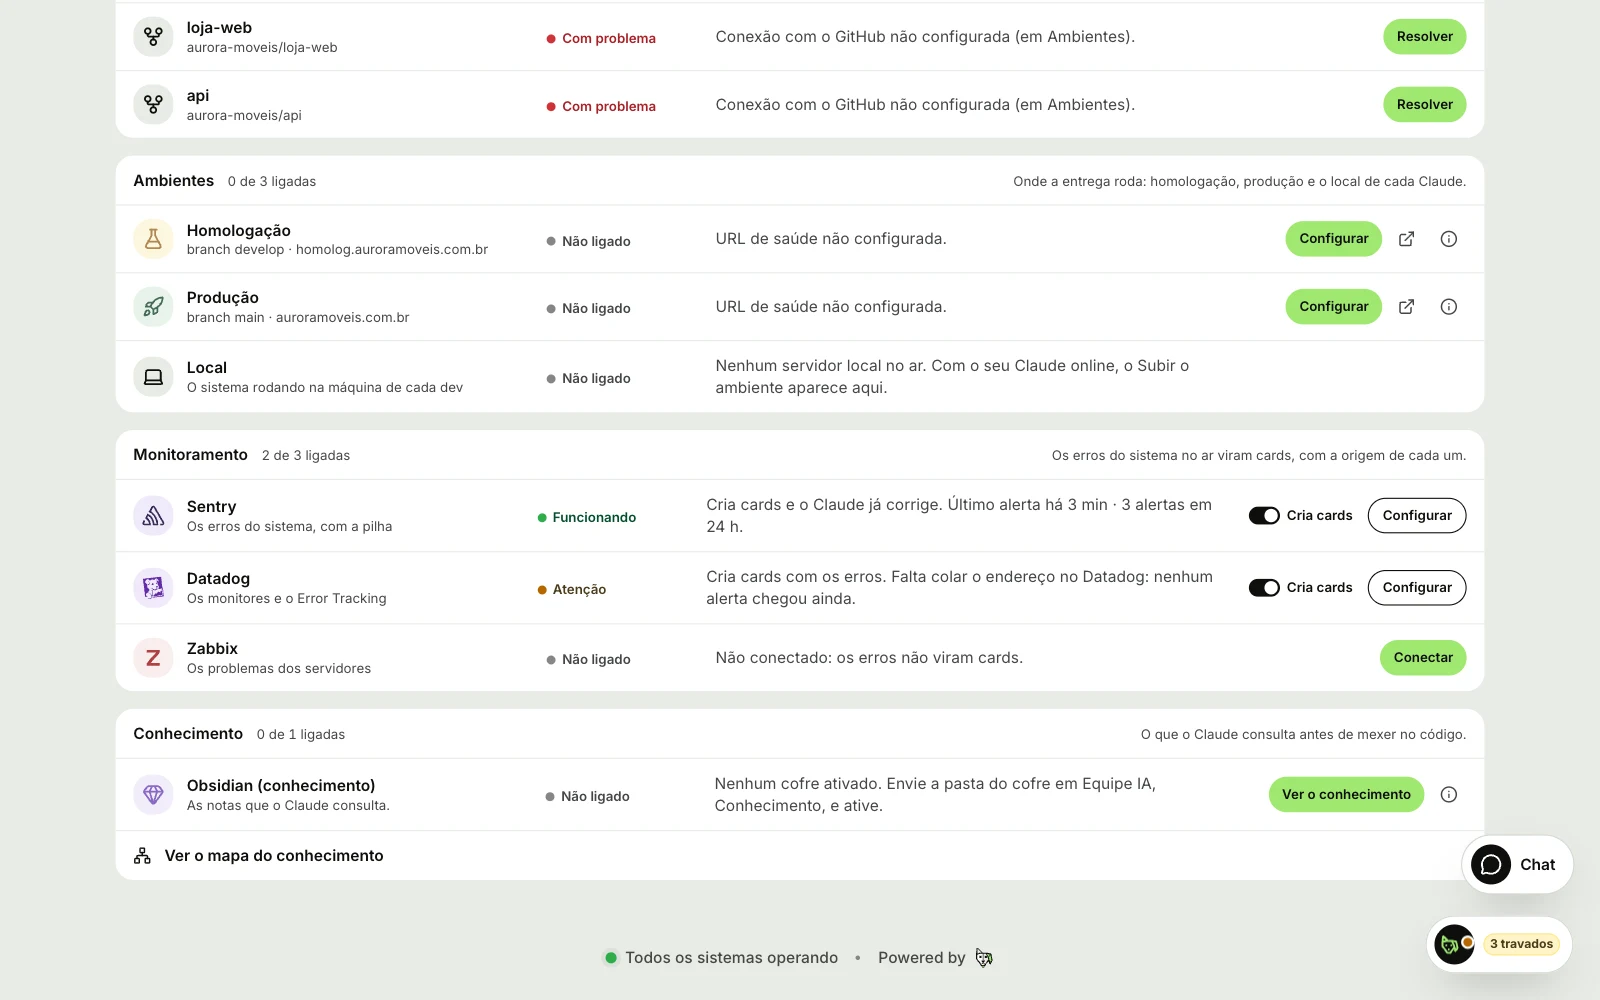Click the Monitoramento section heading

[190, 455]
